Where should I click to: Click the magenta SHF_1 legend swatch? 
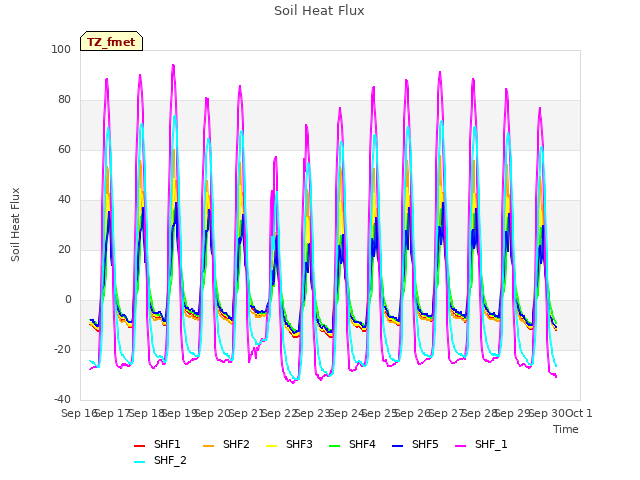[460, 446]
